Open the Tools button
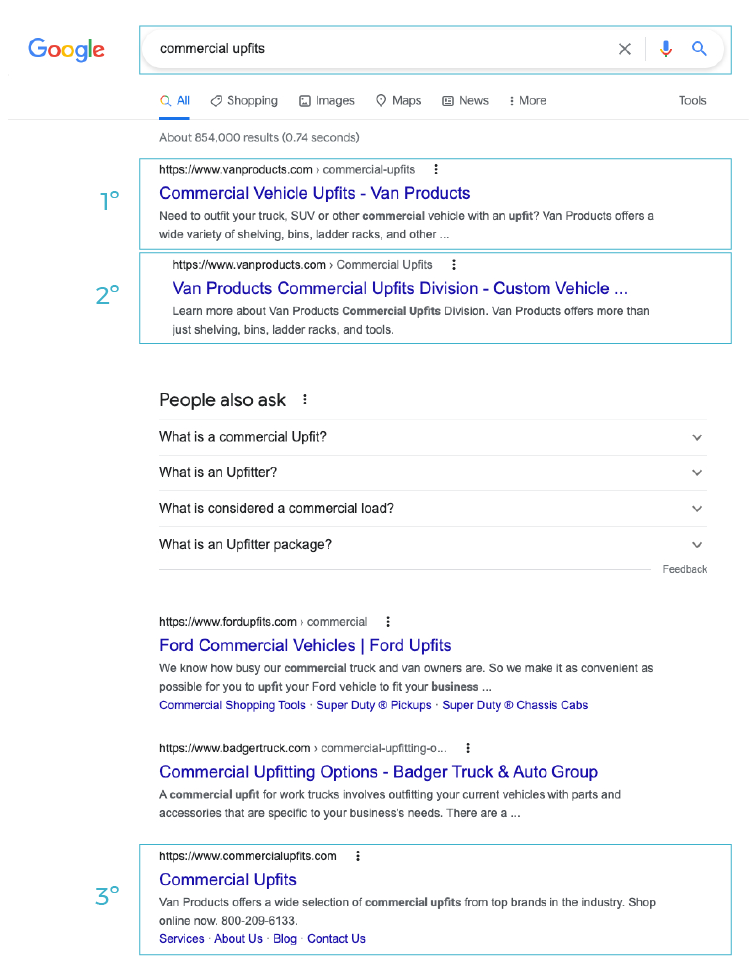Image resolution: width=749 pixels, height=968 pixels. click(692, 101)
